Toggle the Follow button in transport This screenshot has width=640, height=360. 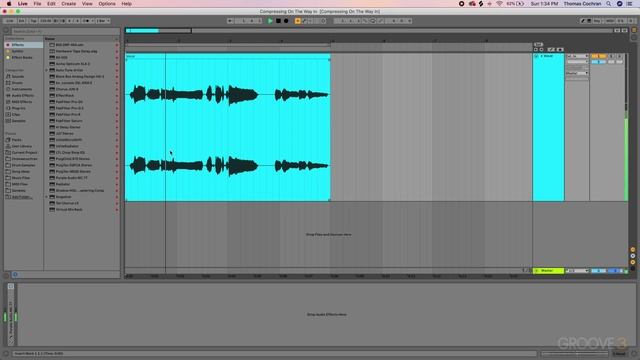click(231, 21)
